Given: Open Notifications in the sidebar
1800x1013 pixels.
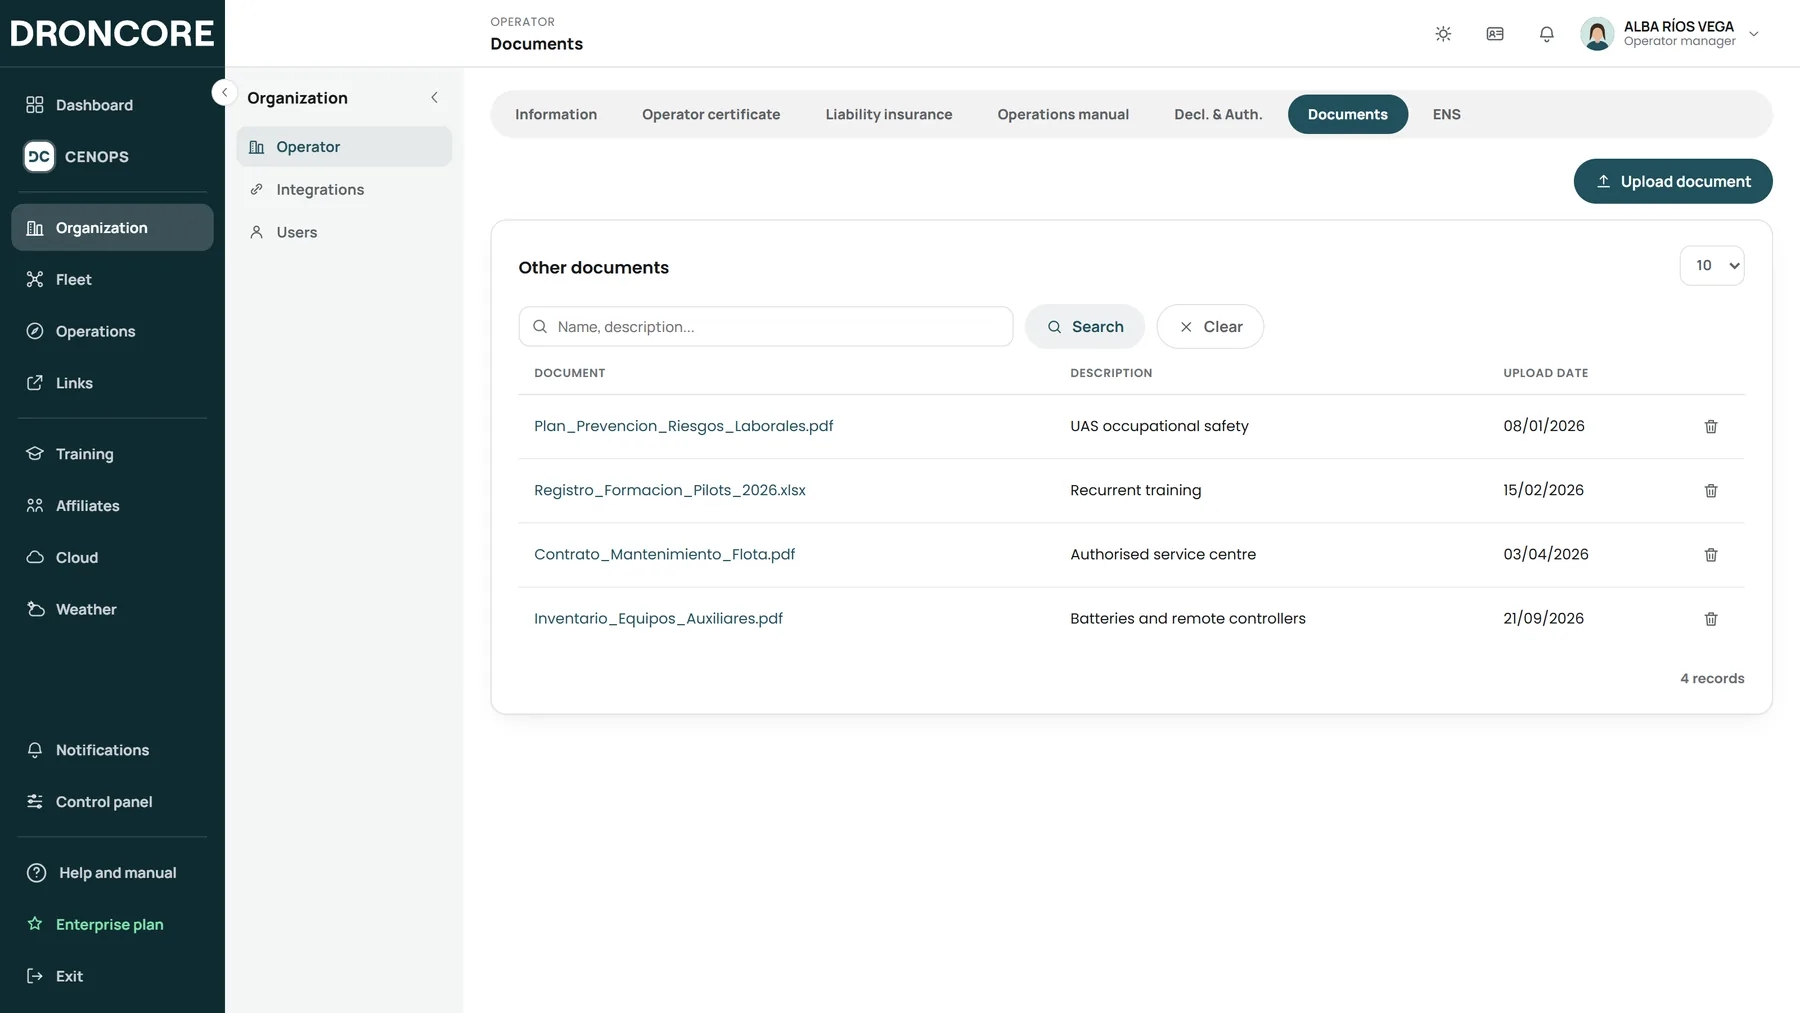Looking at the screenshot, I should 112,750.
